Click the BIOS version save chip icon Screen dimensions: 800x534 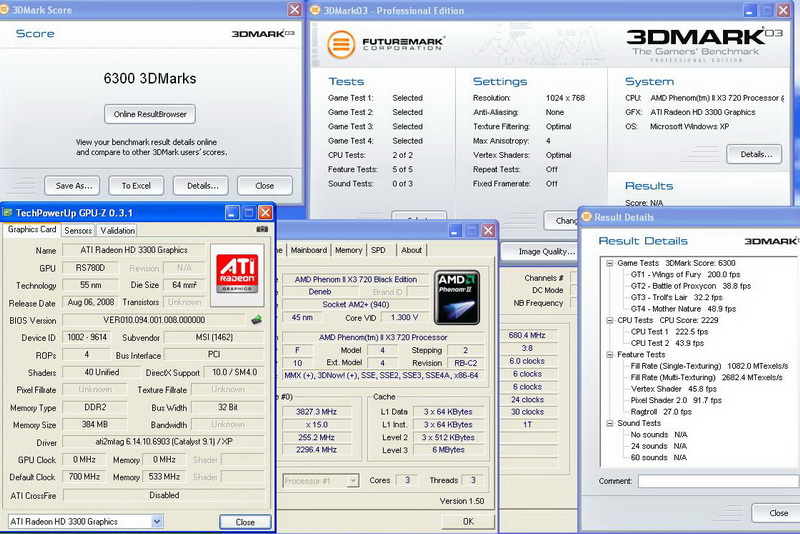tap(257, 320)
